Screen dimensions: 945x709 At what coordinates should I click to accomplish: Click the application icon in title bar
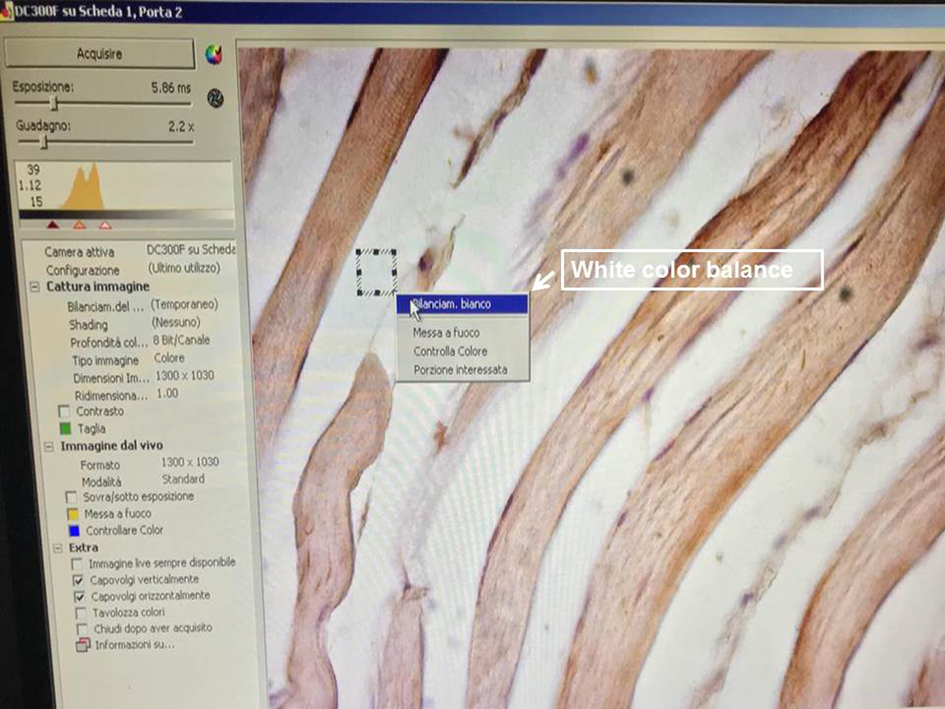(x=7, y=12)
